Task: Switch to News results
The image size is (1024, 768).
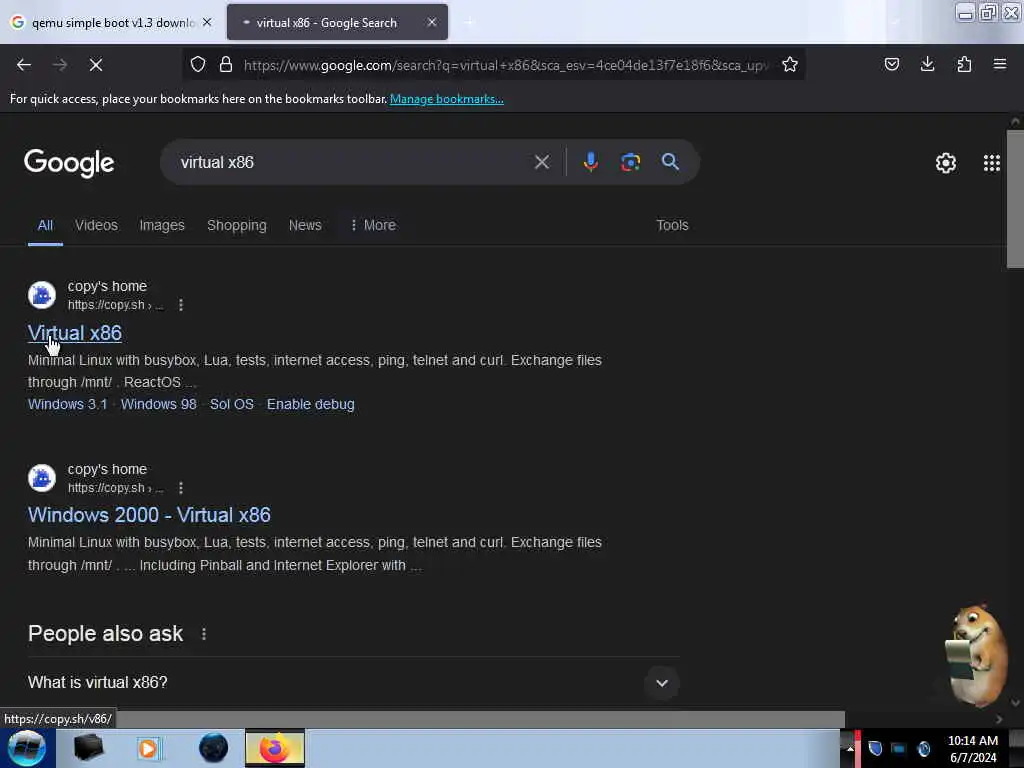Action: click(305, 225)
